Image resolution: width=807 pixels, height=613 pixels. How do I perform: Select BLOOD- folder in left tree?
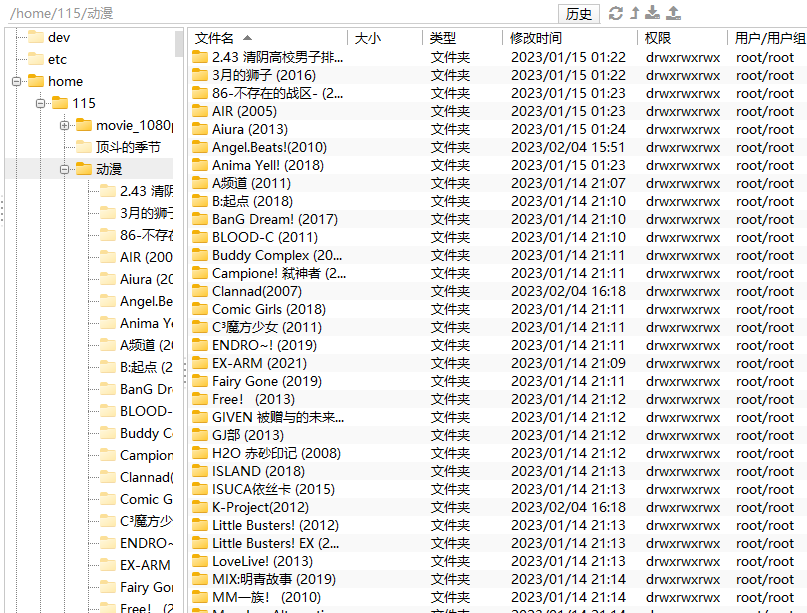pos(146,411)
